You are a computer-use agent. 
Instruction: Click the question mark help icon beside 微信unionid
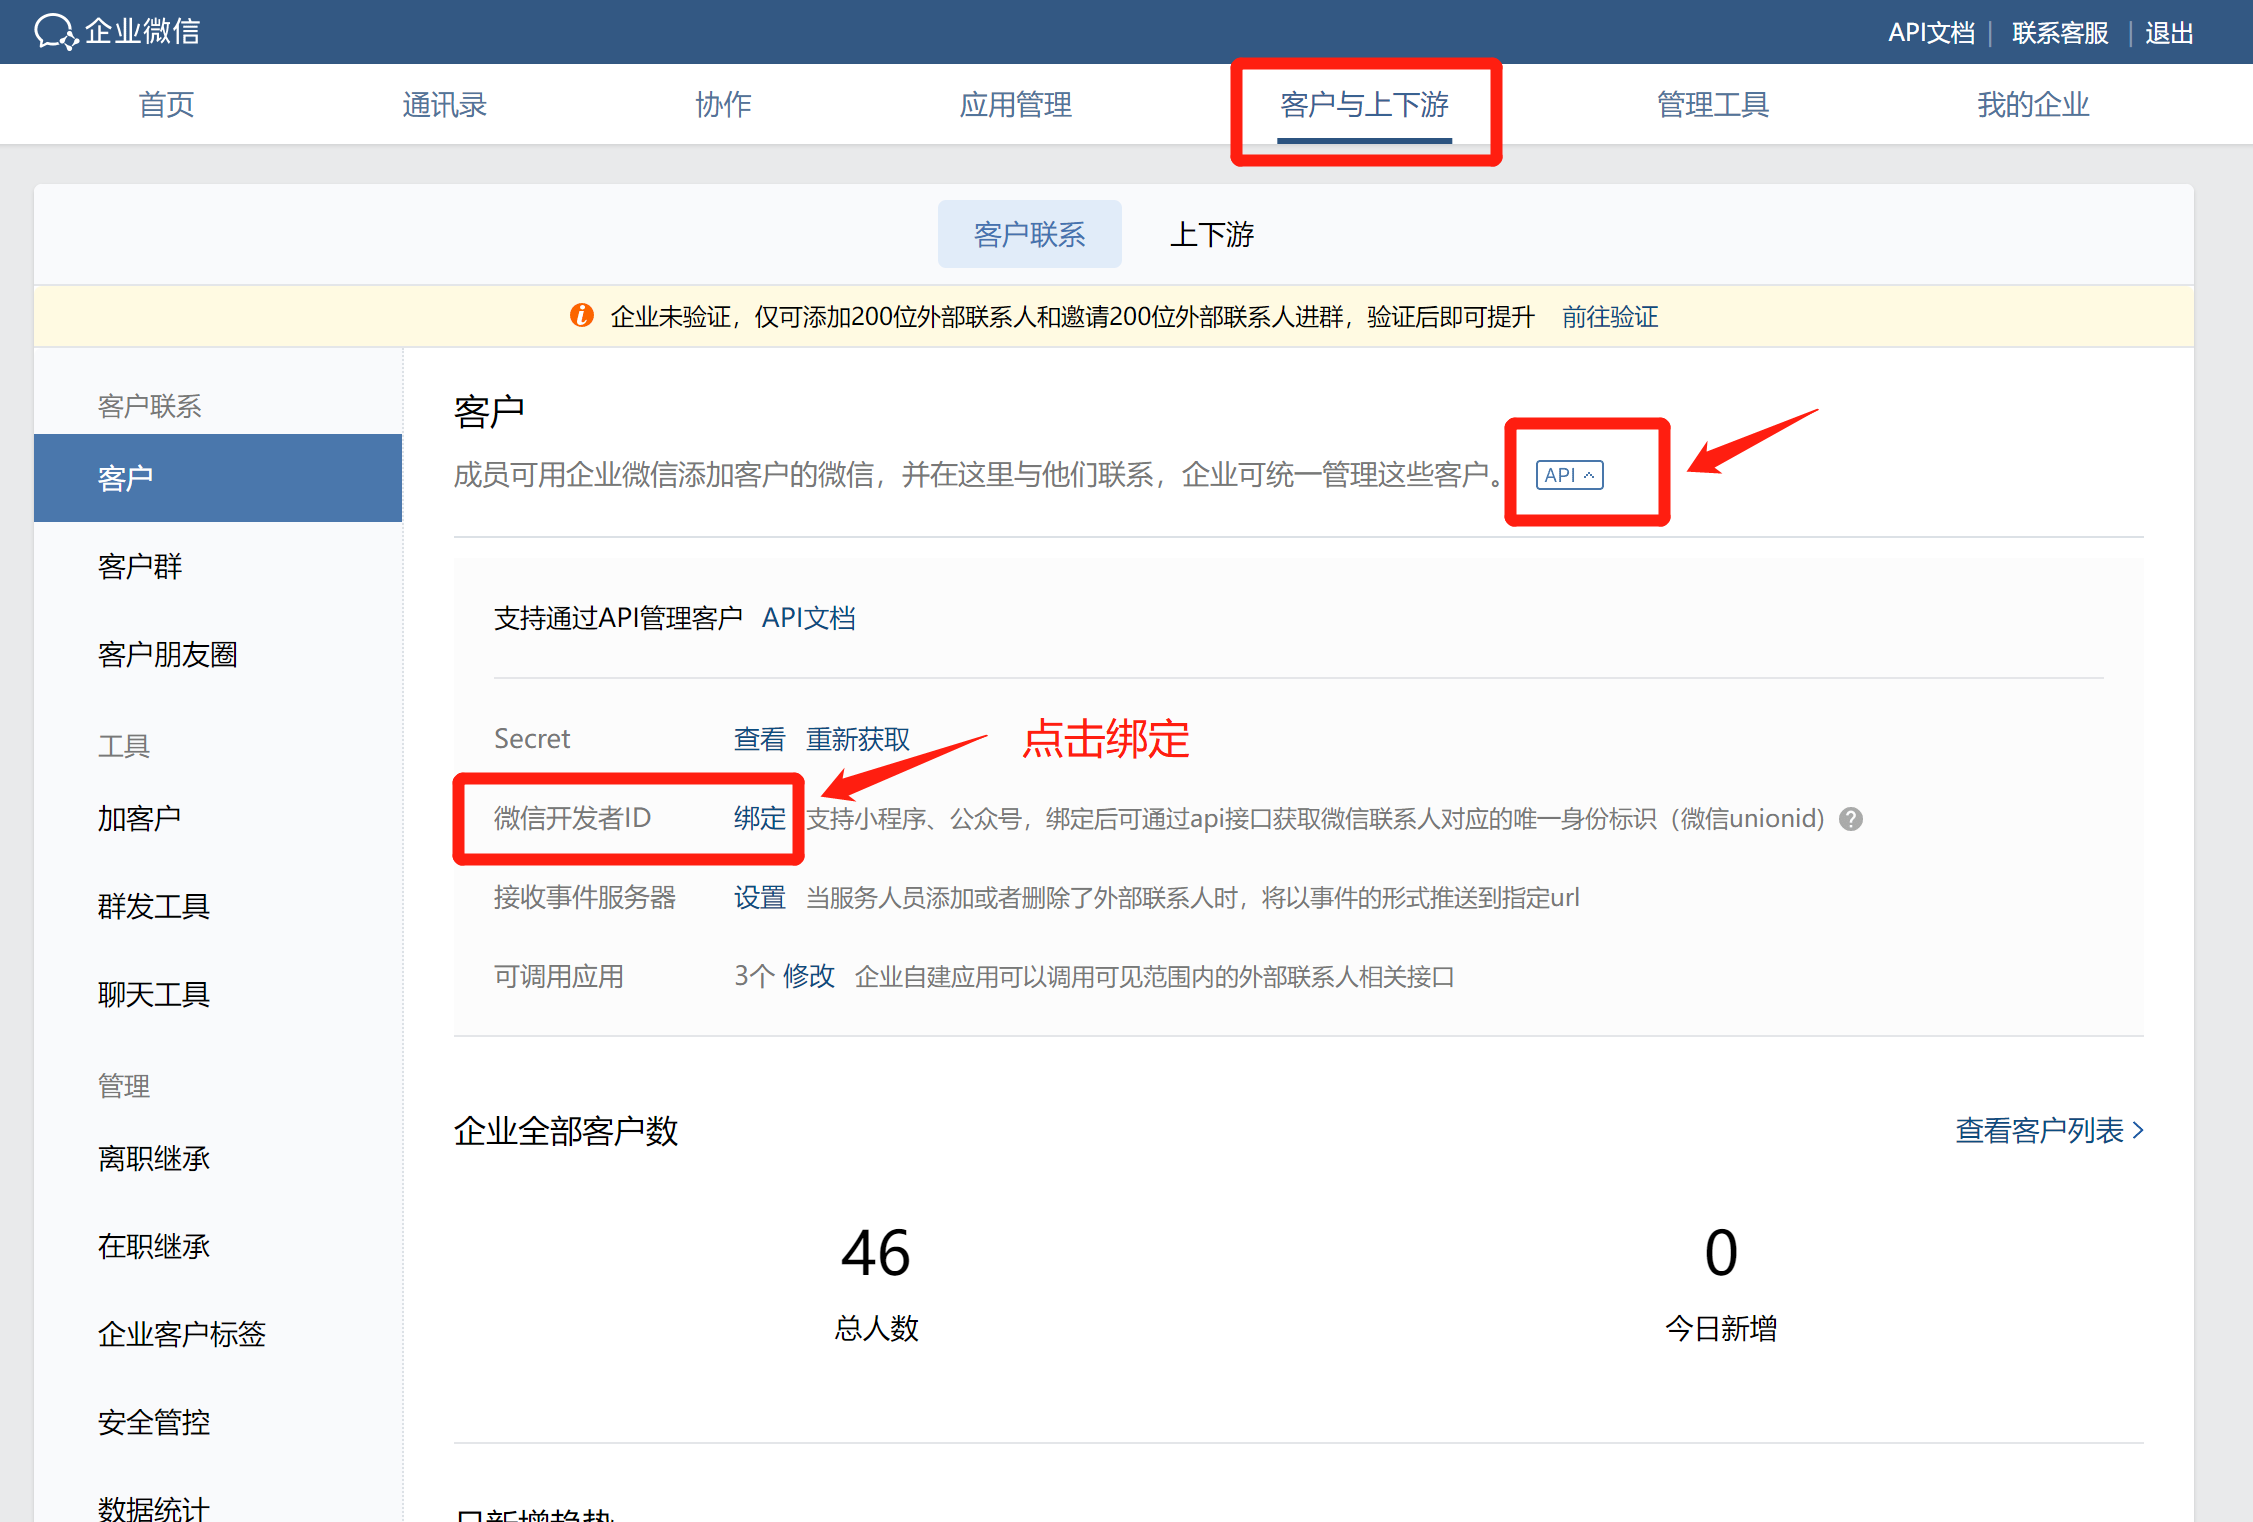point(1851,819)
